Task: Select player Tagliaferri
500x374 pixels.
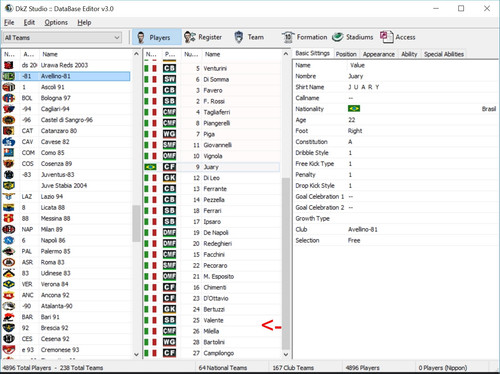Action: 212,112
